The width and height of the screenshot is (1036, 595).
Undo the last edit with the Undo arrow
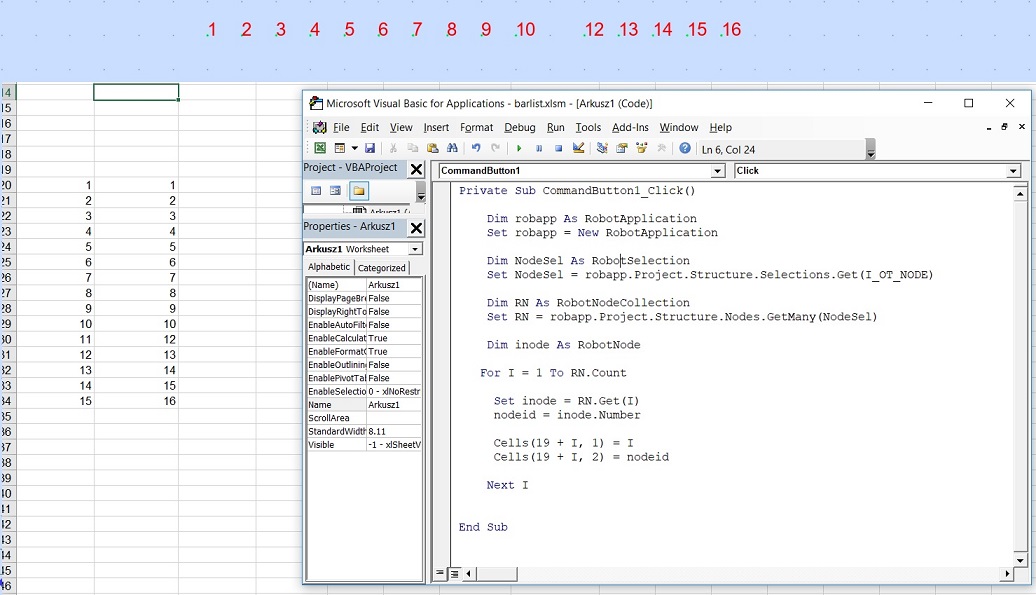[476, 149]
